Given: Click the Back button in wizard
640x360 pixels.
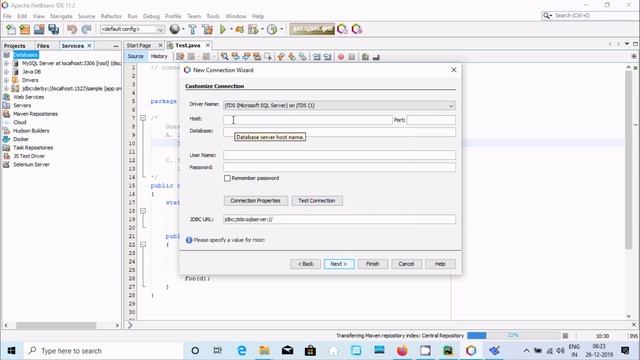Looking at the screenshot, I should point(305,264).
